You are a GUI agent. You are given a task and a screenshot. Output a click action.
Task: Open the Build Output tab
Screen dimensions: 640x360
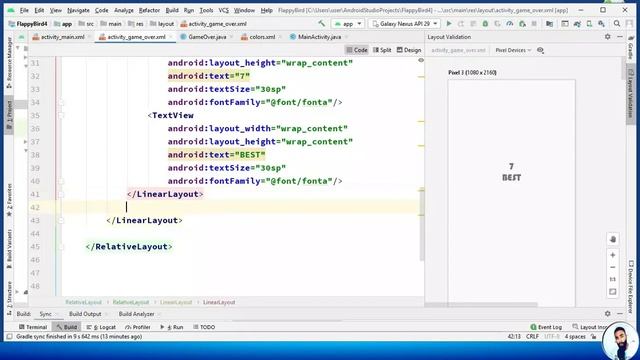tap(85, 314)
